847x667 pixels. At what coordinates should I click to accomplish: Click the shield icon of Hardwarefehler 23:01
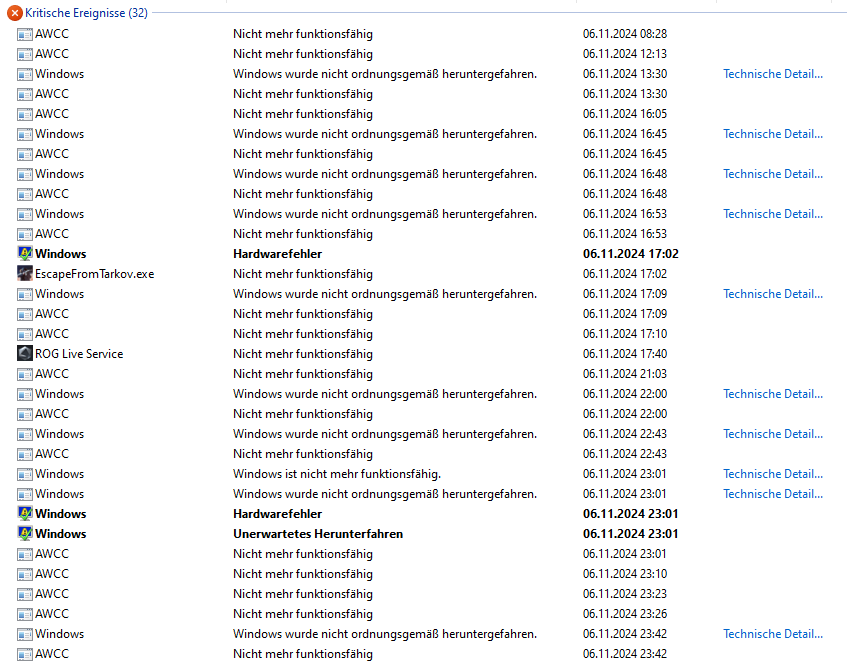[x=25, y=513]
